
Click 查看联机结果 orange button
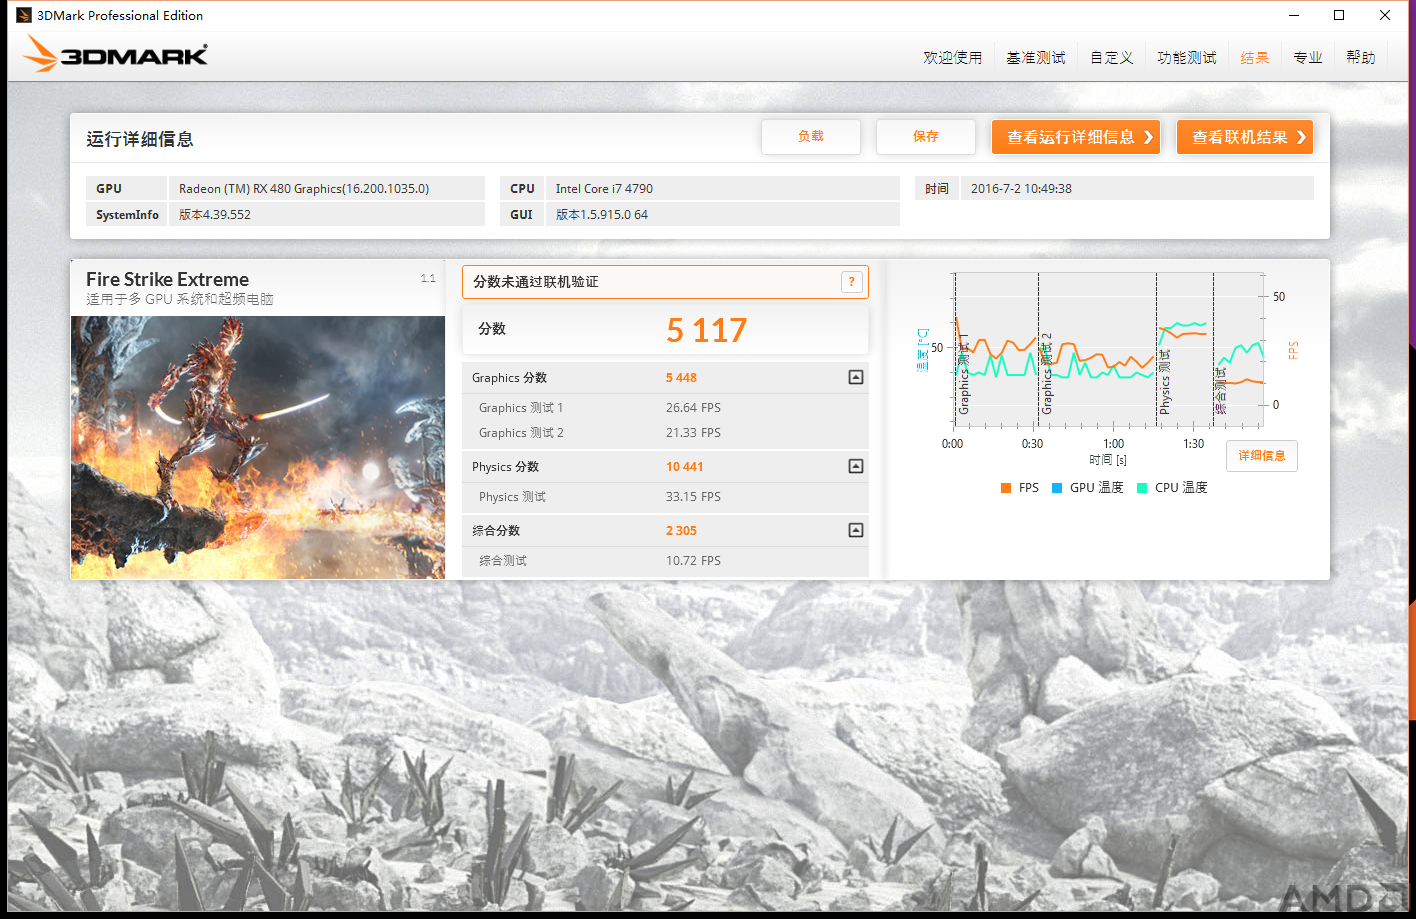pos(1245,137)
